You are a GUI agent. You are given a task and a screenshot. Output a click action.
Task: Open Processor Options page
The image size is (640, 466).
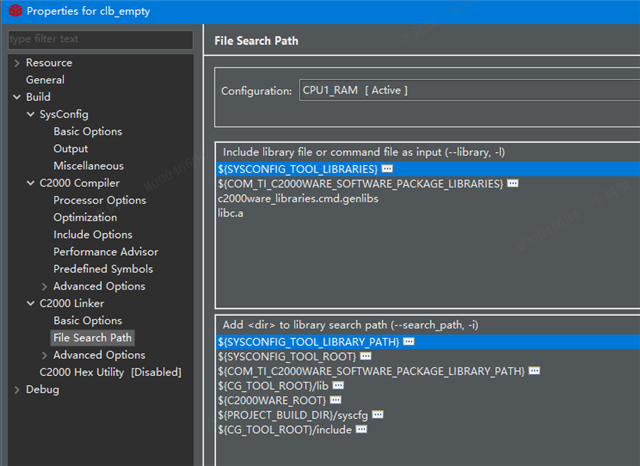100,200
